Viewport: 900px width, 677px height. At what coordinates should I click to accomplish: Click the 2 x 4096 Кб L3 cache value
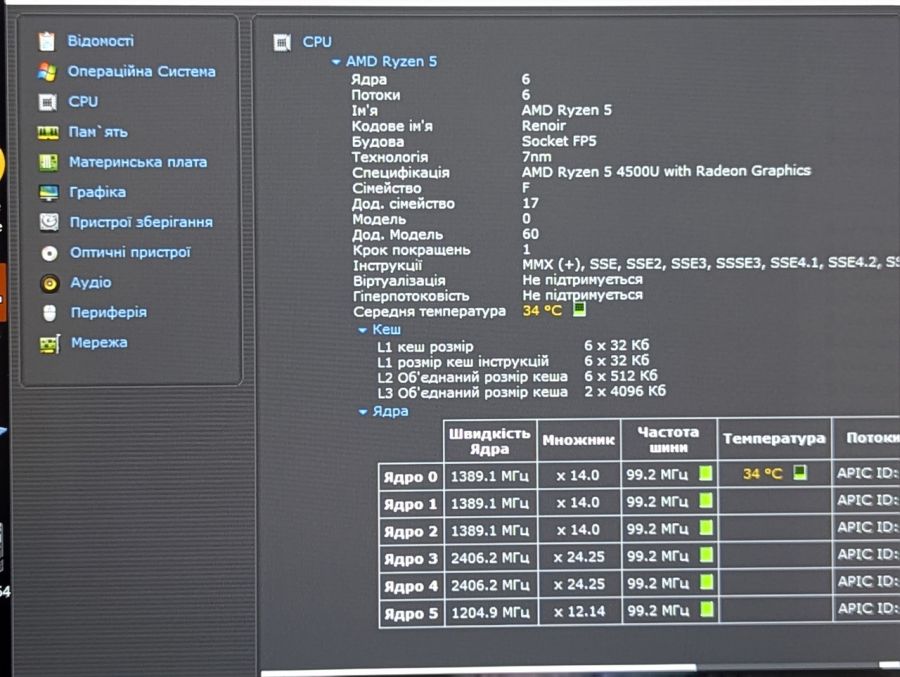[x=625, y=392]
